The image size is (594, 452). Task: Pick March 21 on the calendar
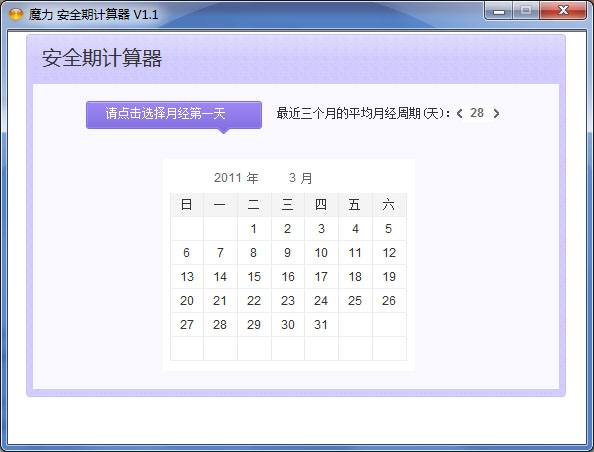click(x=220, y=300)
